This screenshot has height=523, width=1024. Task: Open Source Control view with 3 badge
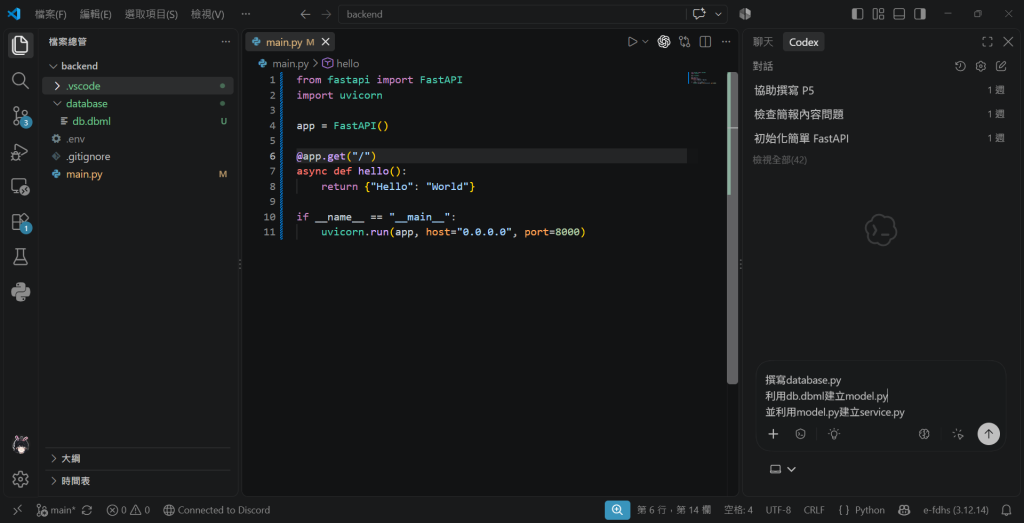tap(20, 116)
